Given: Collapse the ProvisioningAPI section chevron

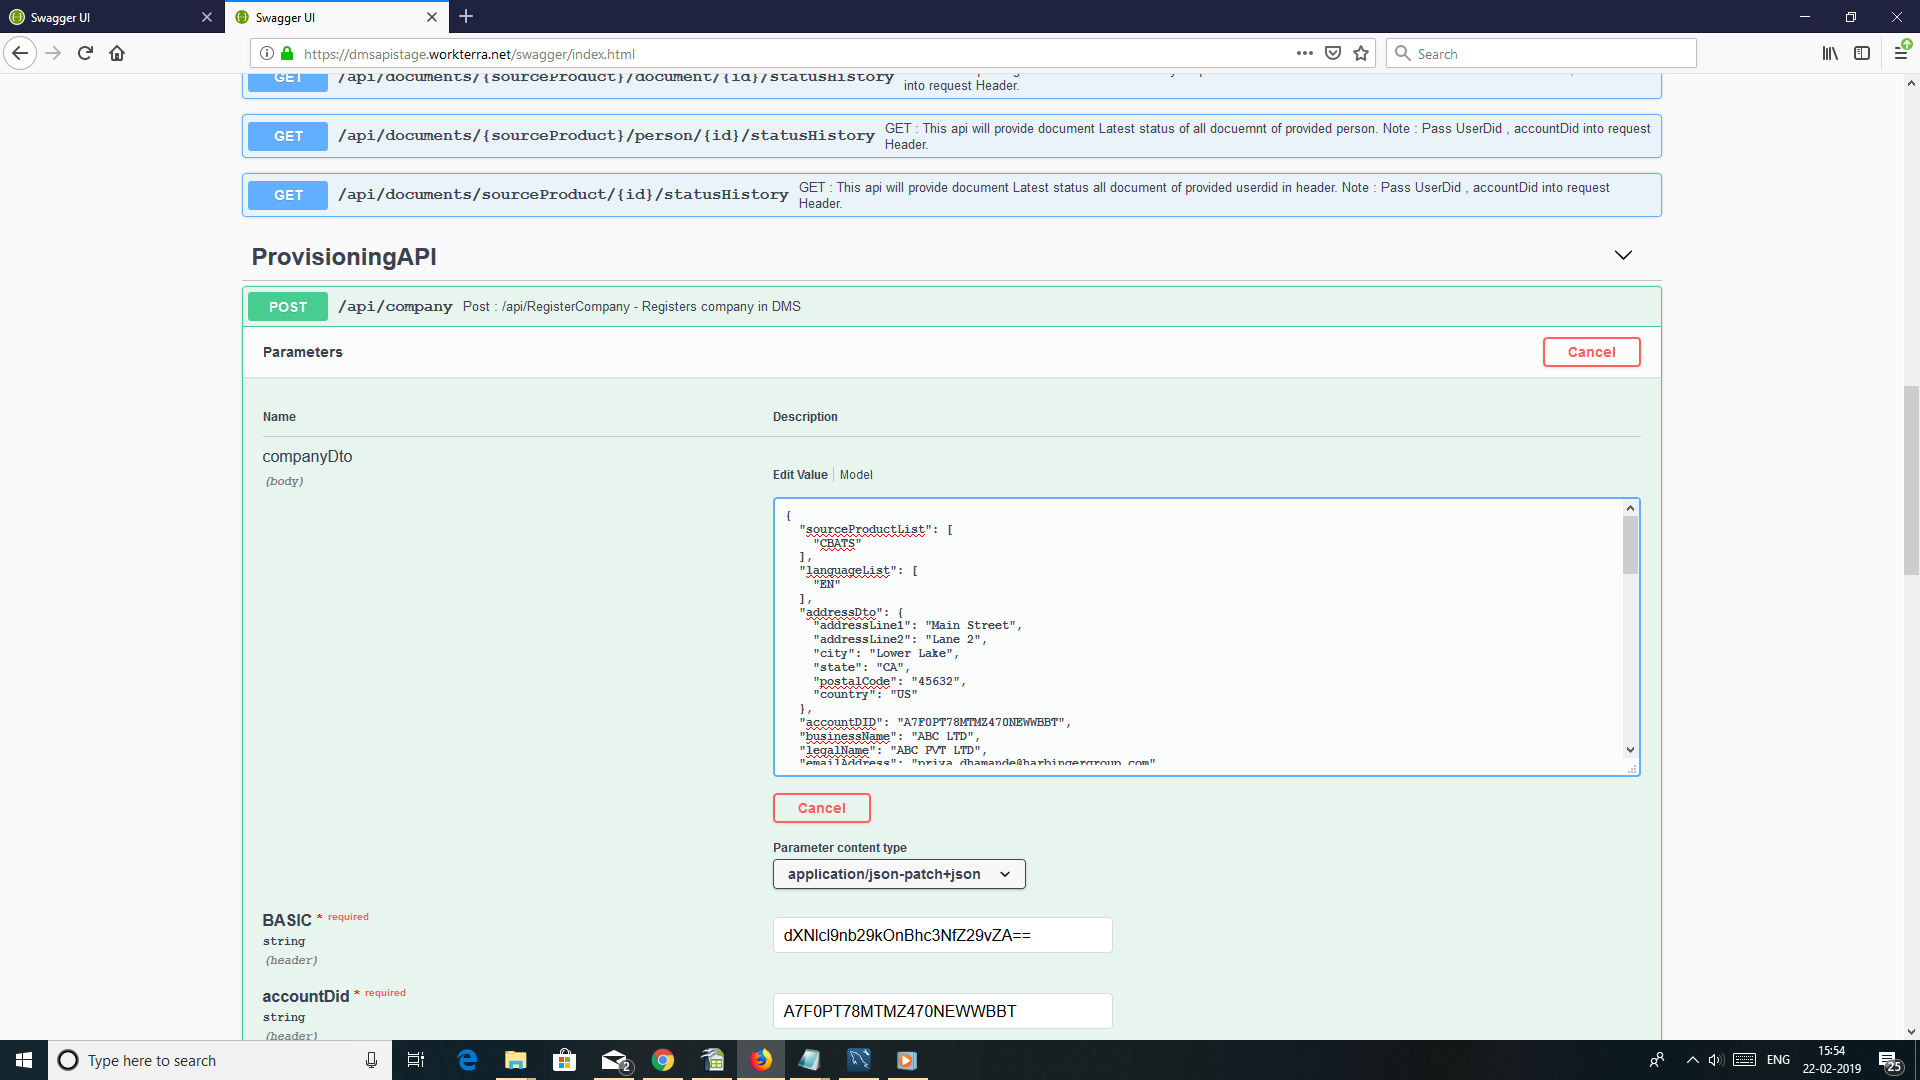Looking at the screenshot, I should (1622, 255).
